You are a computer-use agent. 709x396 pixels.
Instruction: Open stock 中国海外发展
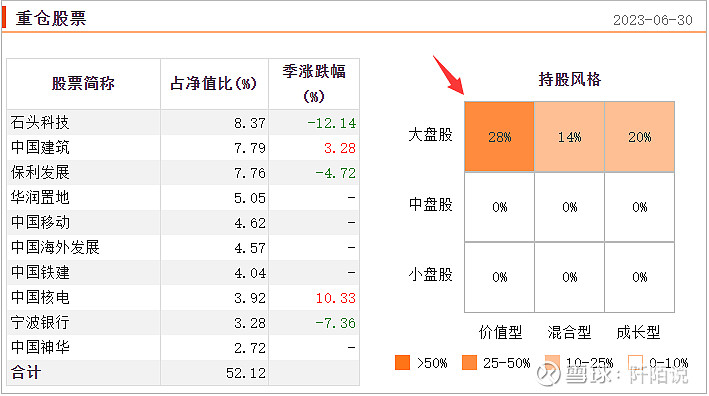coord(55,247)
